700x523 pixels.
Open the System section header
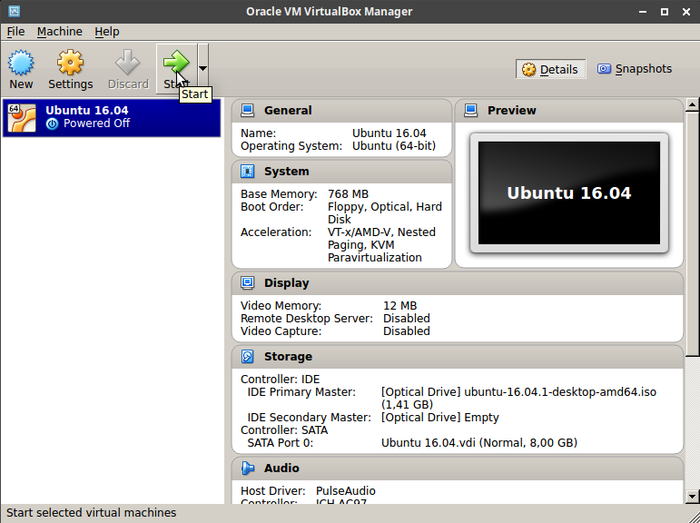click(x=342, y=171)
